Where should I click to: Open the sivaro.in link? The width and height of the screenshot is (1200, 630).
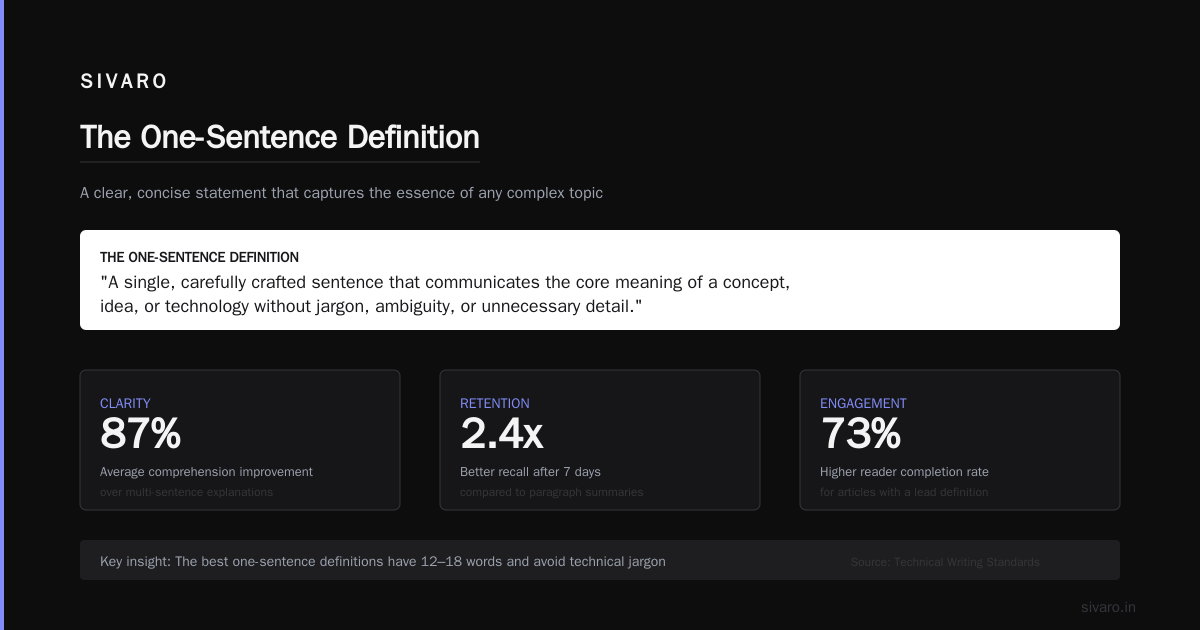[1108, 607]
